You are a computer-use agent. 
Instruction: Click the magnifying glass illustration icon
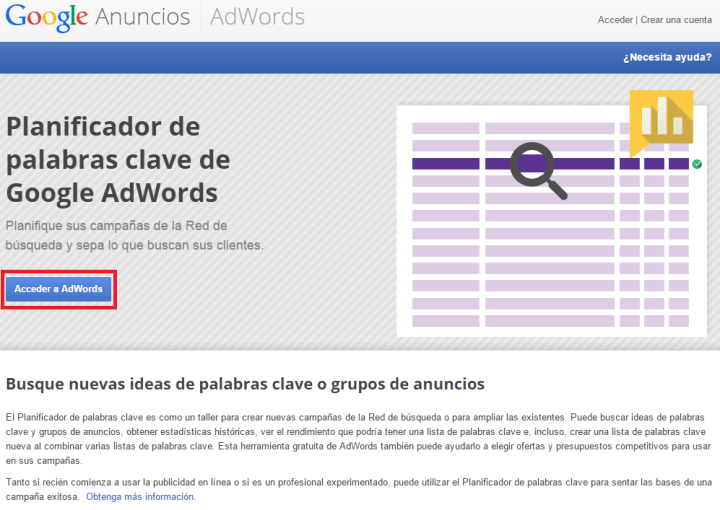pyautogui.click(x=538, y=171)
